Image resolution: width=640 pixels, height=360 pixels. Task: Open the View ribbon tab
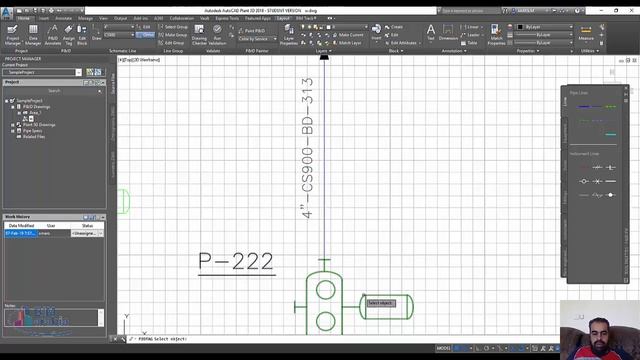point(103,18)
